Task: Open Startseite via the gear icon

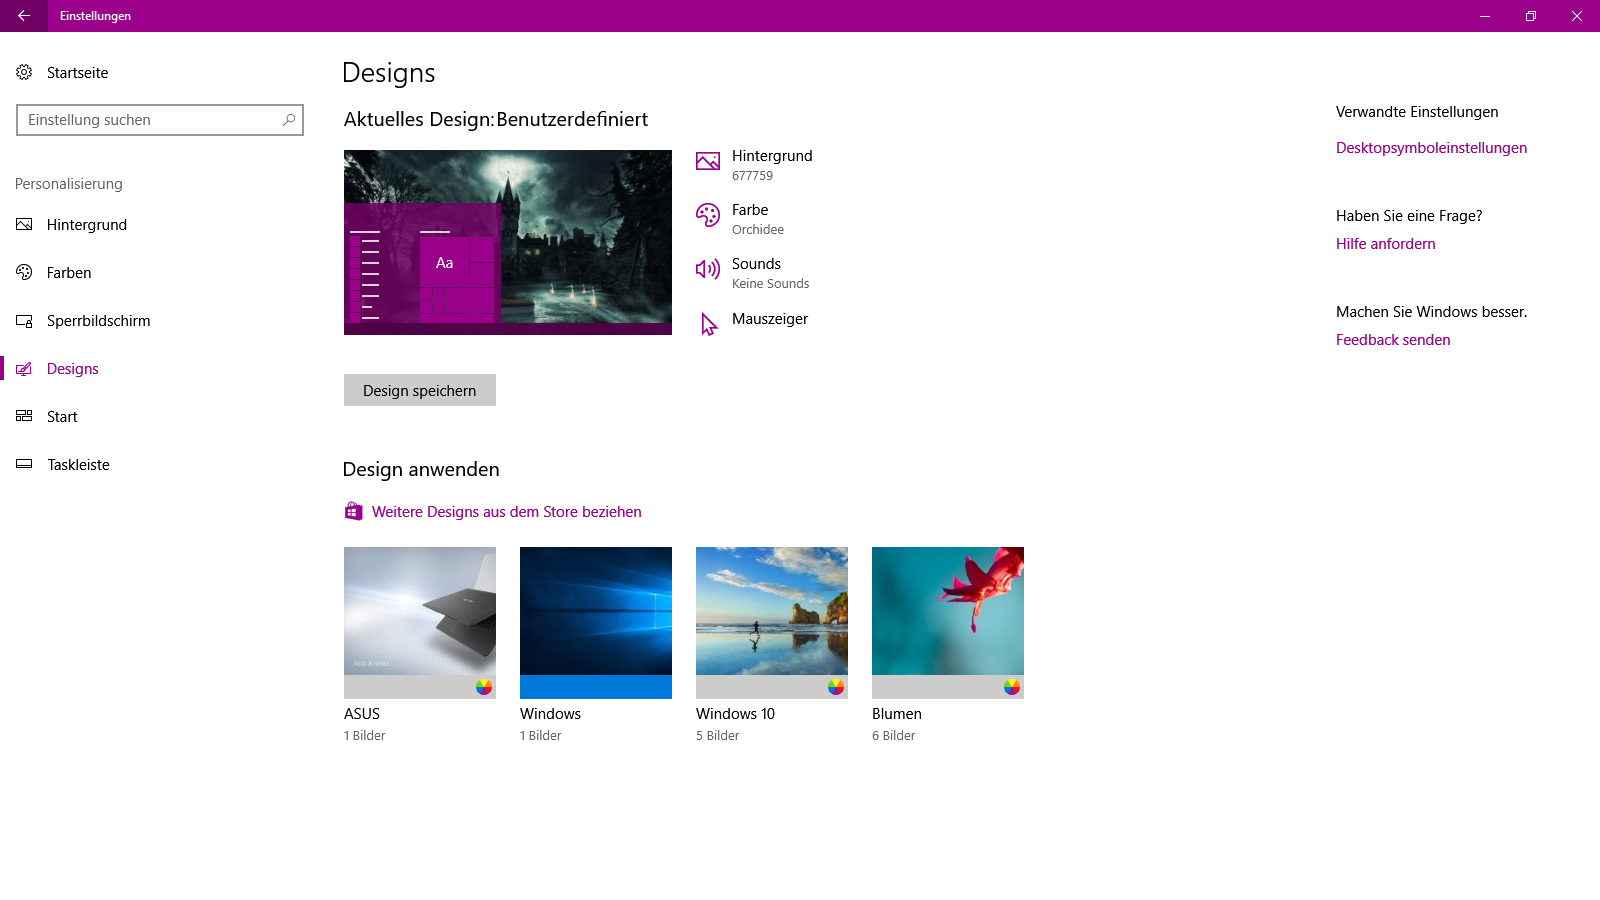Action: [x=24, y=72]
